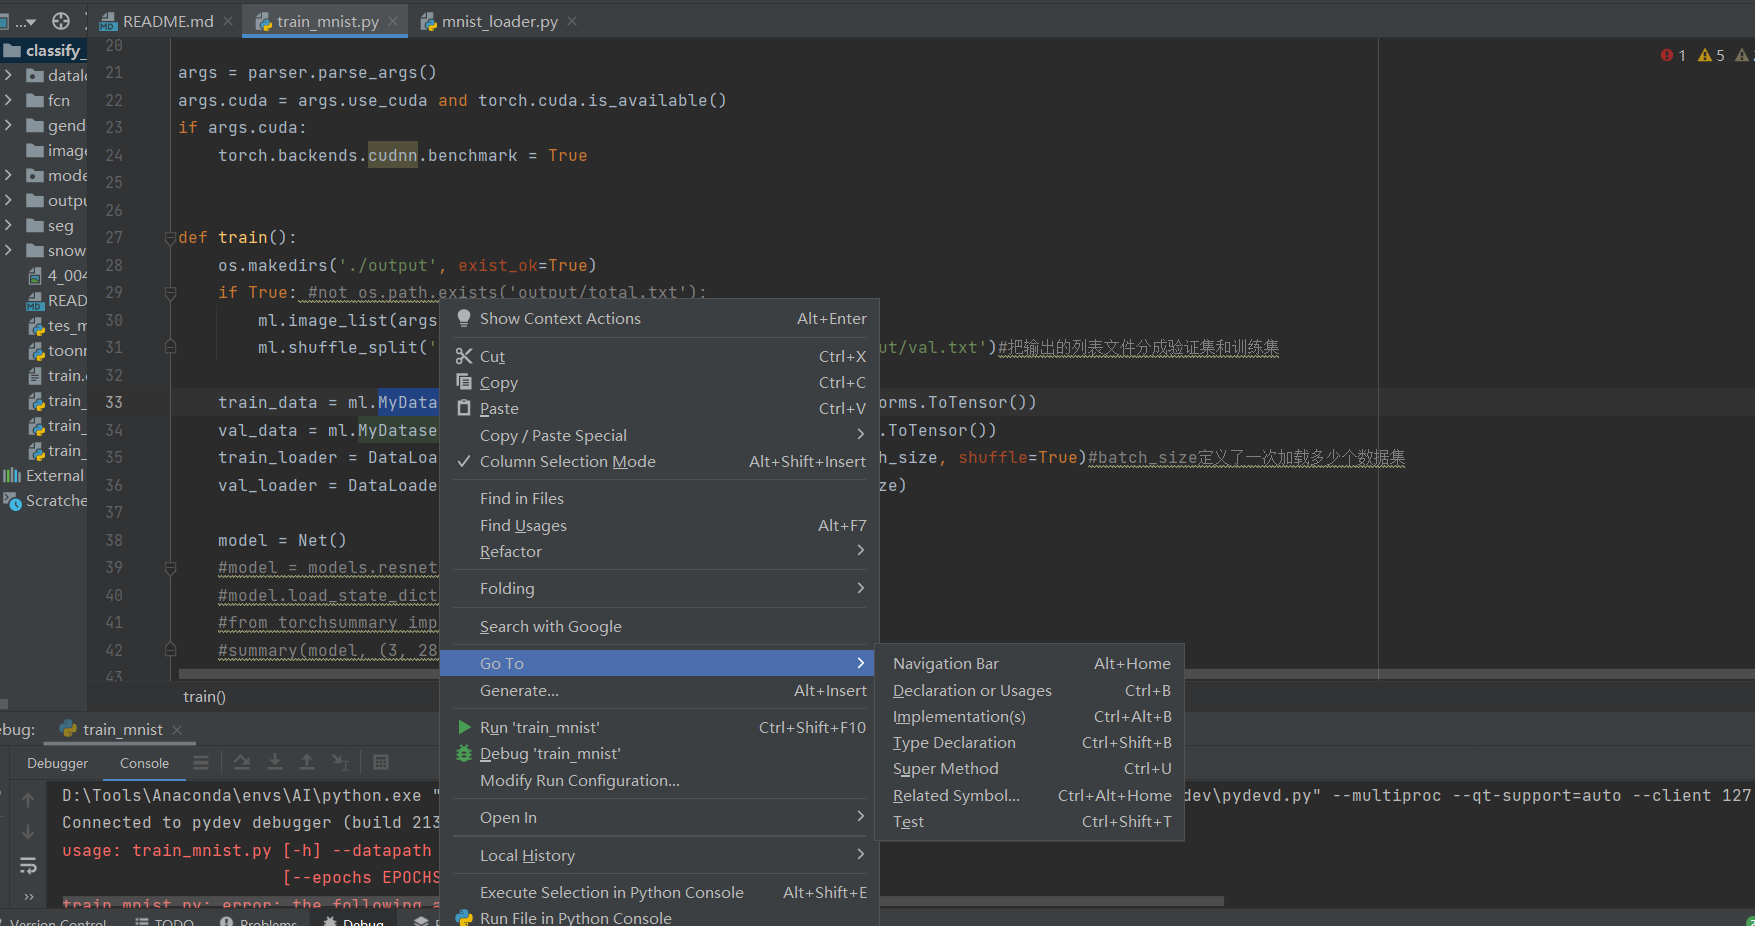The height and width of the screenshot is (926, 1755).
Task: Toggle soft-wrap in the console
Action: click(x=28, y=865)
